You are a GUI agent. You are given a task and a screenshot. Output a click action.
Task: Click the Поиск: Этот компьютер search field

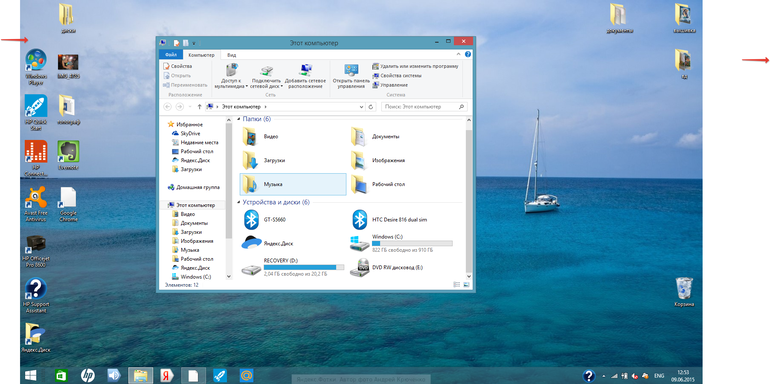[424, 107]
